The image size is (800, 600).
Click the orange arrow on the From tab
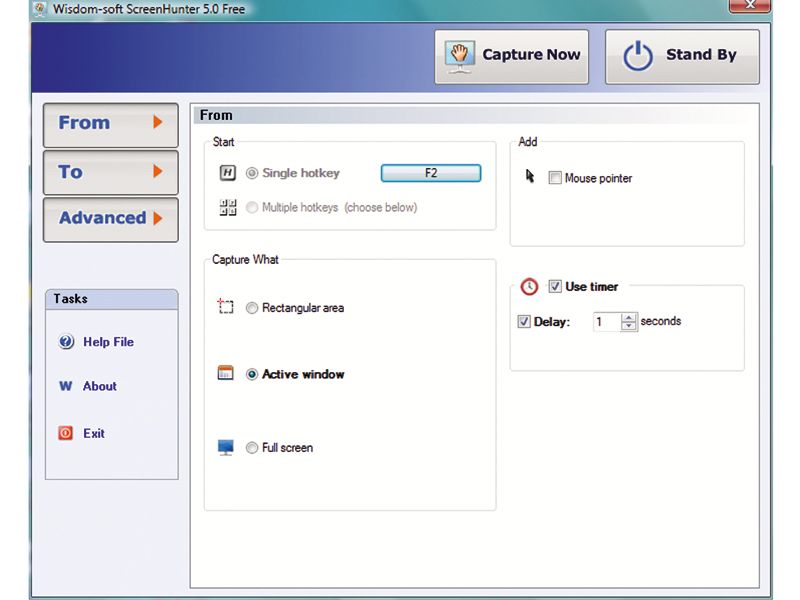coord(158,122)
